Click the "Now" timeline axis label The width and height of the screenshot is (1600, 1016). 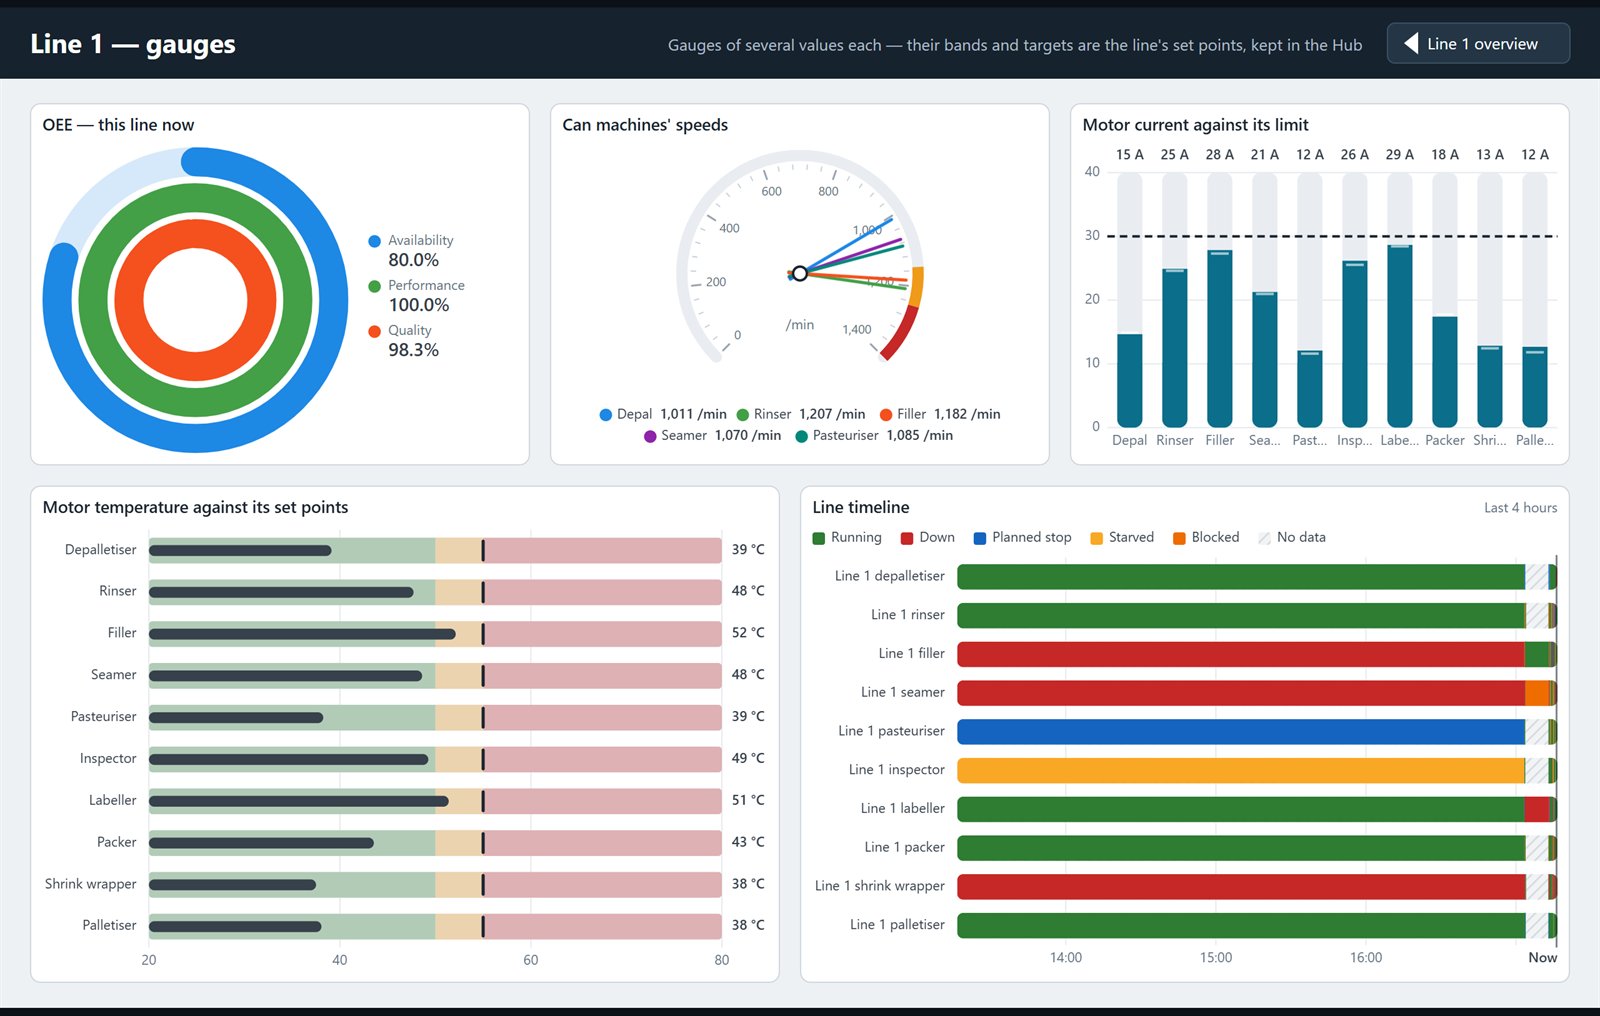pyautogui.click(x=1542, y=958)
